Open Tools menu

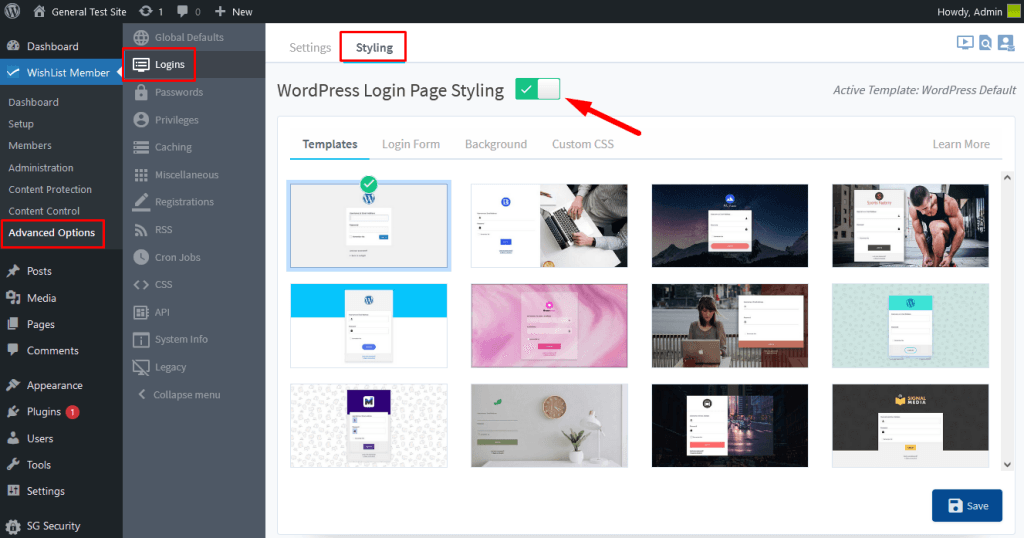click(29, 465)
